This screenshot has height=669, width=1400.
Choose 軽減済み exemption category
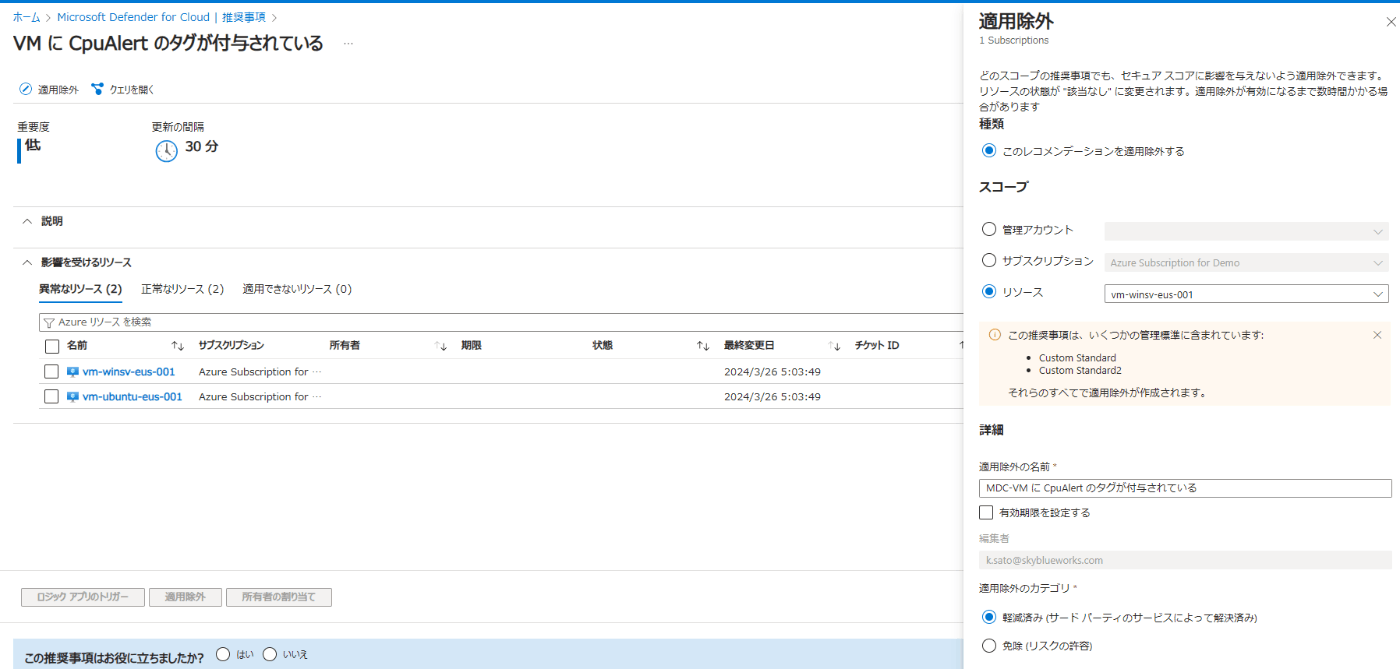pos(989,617)
